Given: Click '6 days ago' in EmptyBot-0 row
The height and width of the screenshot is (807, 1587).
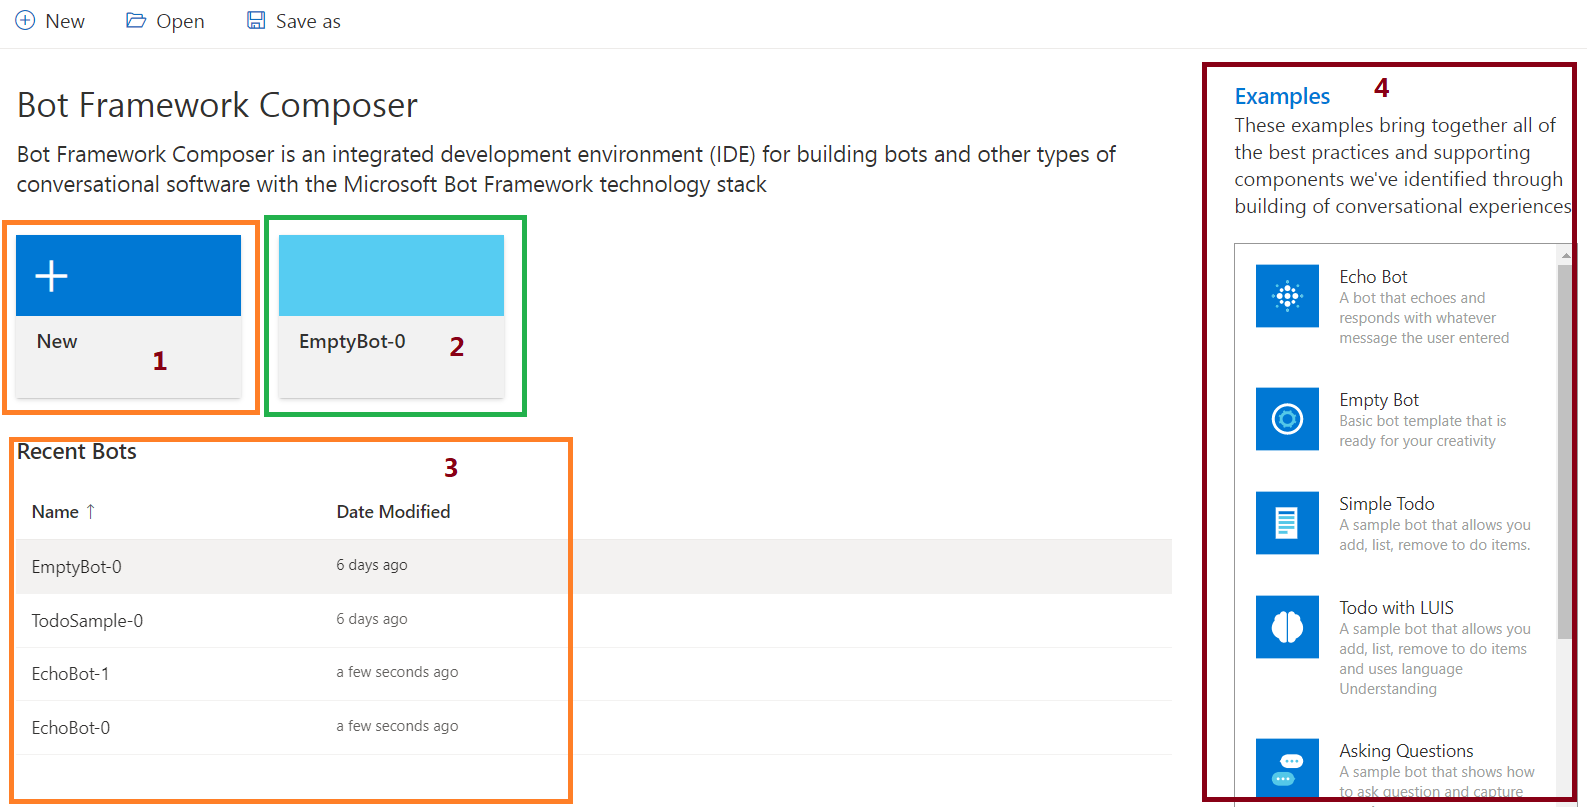Looking at the screenshot, I should [372, 565].
